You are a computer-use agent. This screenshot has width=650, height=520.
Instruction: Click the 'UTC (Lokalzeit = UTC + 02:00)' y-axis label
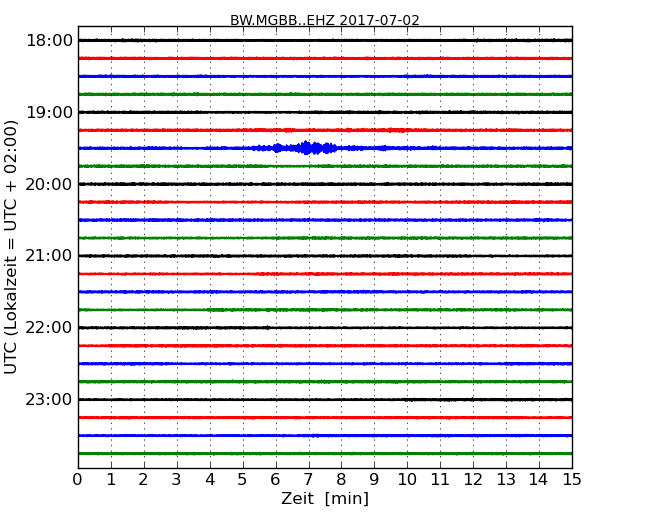(11, 247)
